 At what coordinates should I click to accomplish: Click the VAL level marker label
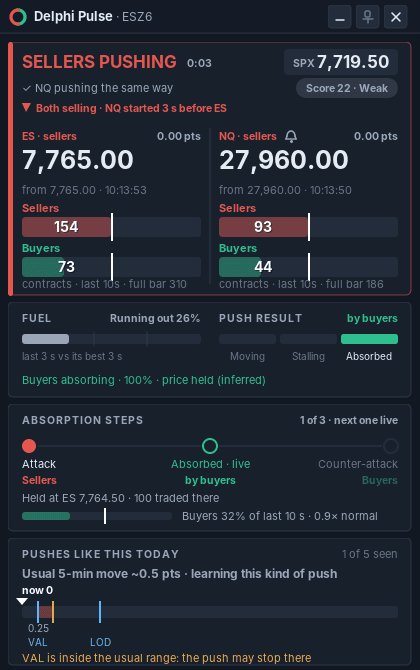[x=38, y=642]
